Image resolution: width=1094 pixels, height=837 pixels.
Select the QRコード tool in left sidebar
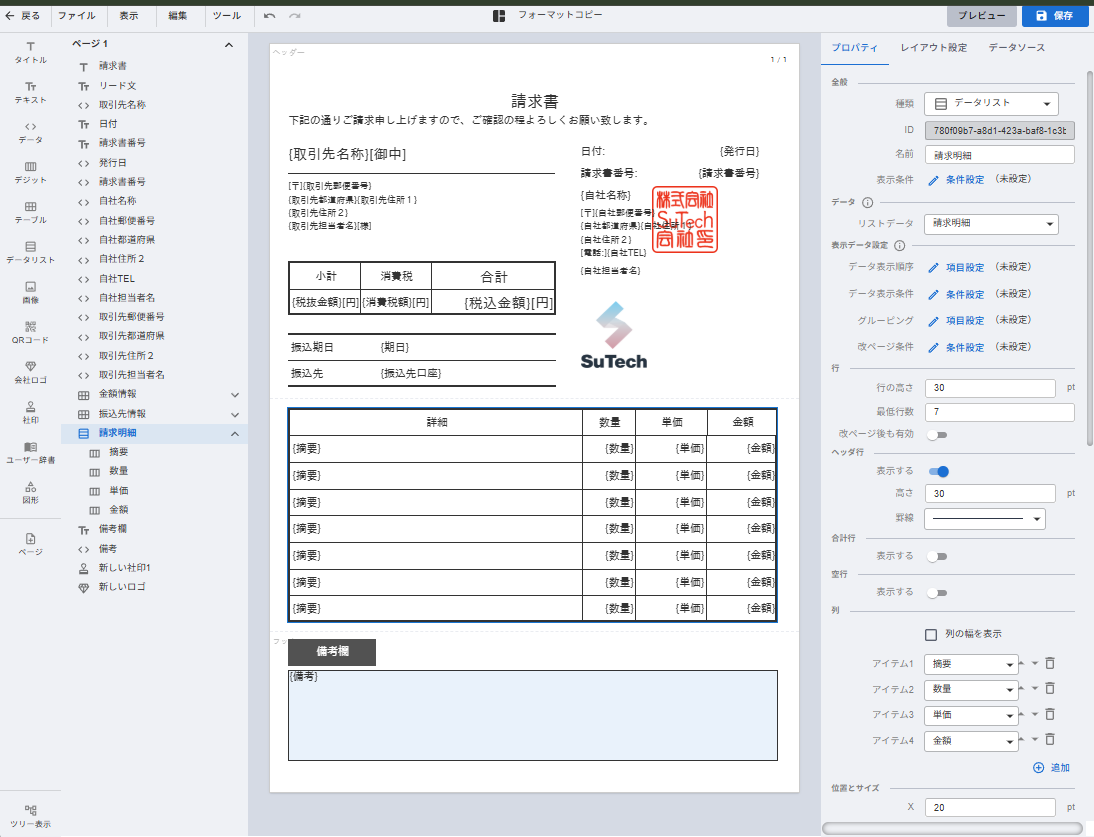[30, 332]
